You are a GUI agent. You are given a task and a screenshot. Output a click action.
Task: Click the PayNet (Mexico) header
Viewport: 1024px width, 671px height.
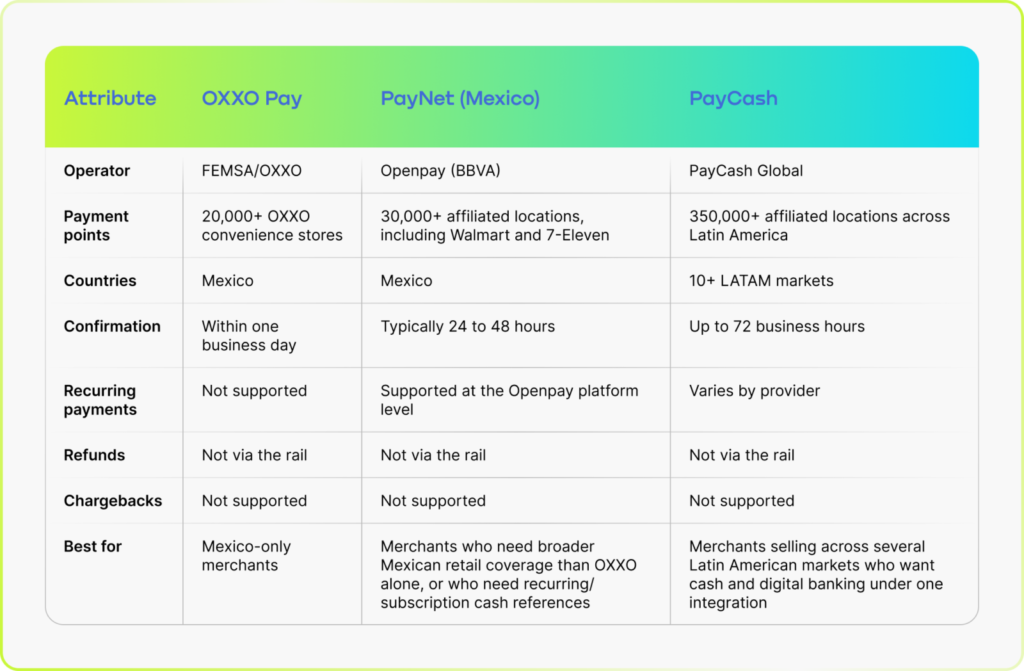pyautogui.click(x=460, y=99)
